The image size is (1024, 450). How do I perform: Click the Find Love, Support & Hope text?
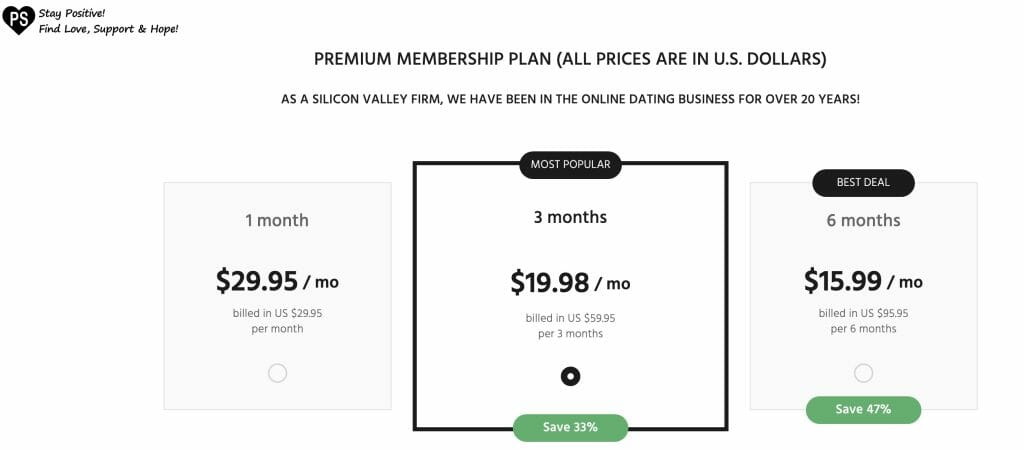(x=108, y=29)
